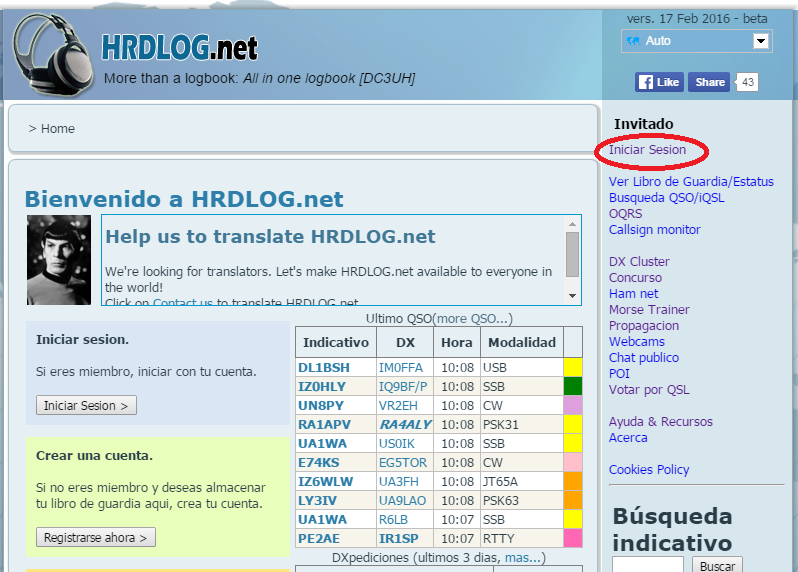Open DX callsign EG5TOR
The image size is (798, 572).
[403, 463]
